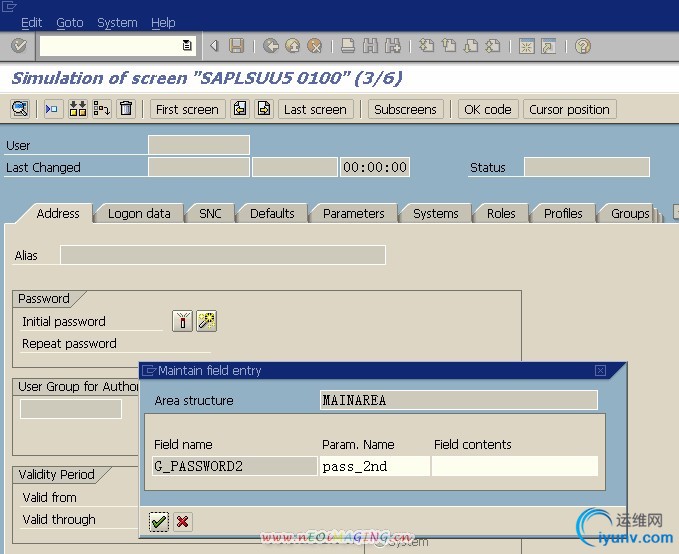679x554 pixels.
Task: Click the collapse arrow left of Save icon
Action: 214,45
